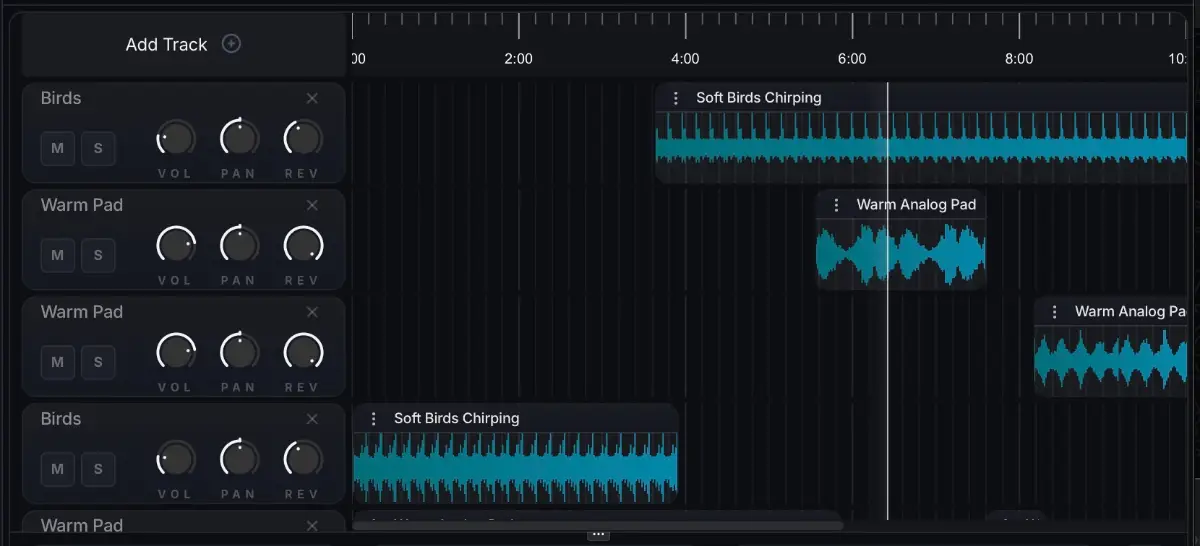Mute the first Warm Pad track
The height and width of the screenshot is (546, 1200).
point(57,255)
